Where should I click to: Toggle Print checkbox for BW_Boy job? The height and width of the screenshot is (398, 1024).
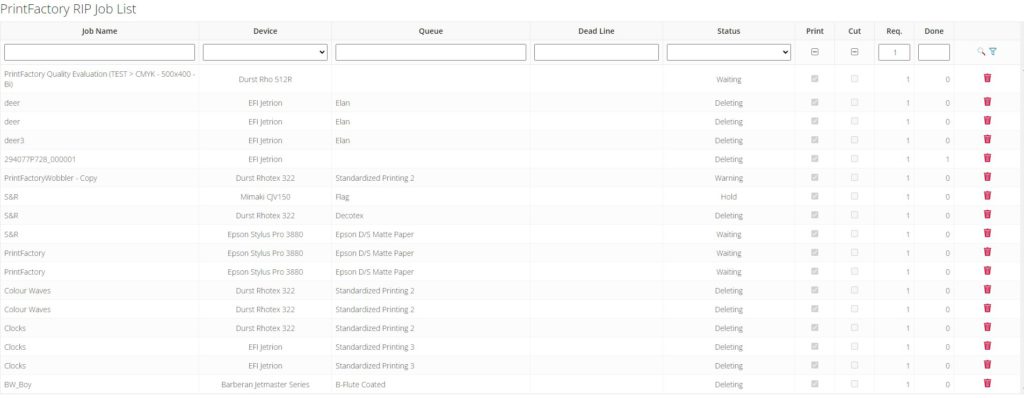(x=814, y=384)
